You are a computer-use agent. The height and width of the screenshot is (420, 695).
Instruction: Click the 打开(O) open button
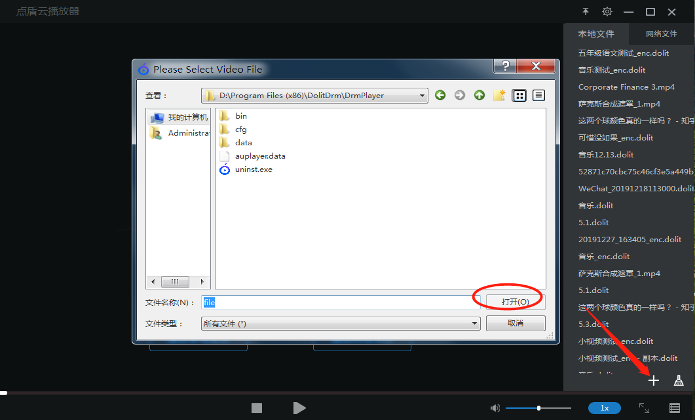(515, 301)
